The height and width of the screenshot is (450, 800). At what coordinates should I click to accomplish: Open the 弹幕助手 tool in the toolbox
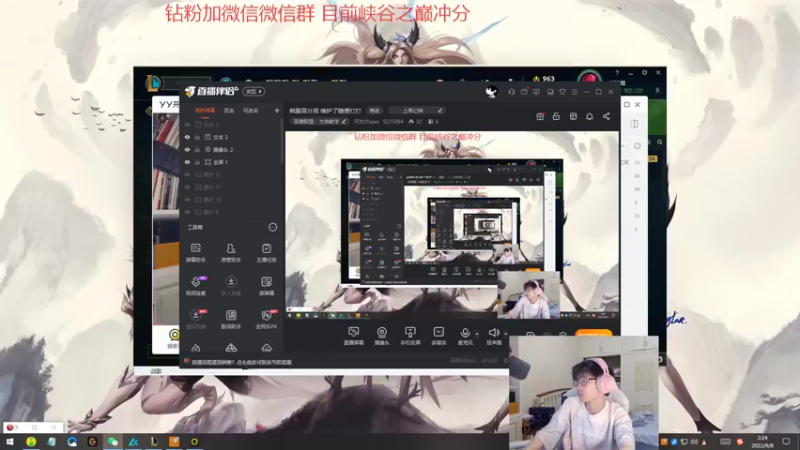click(195, 253)
